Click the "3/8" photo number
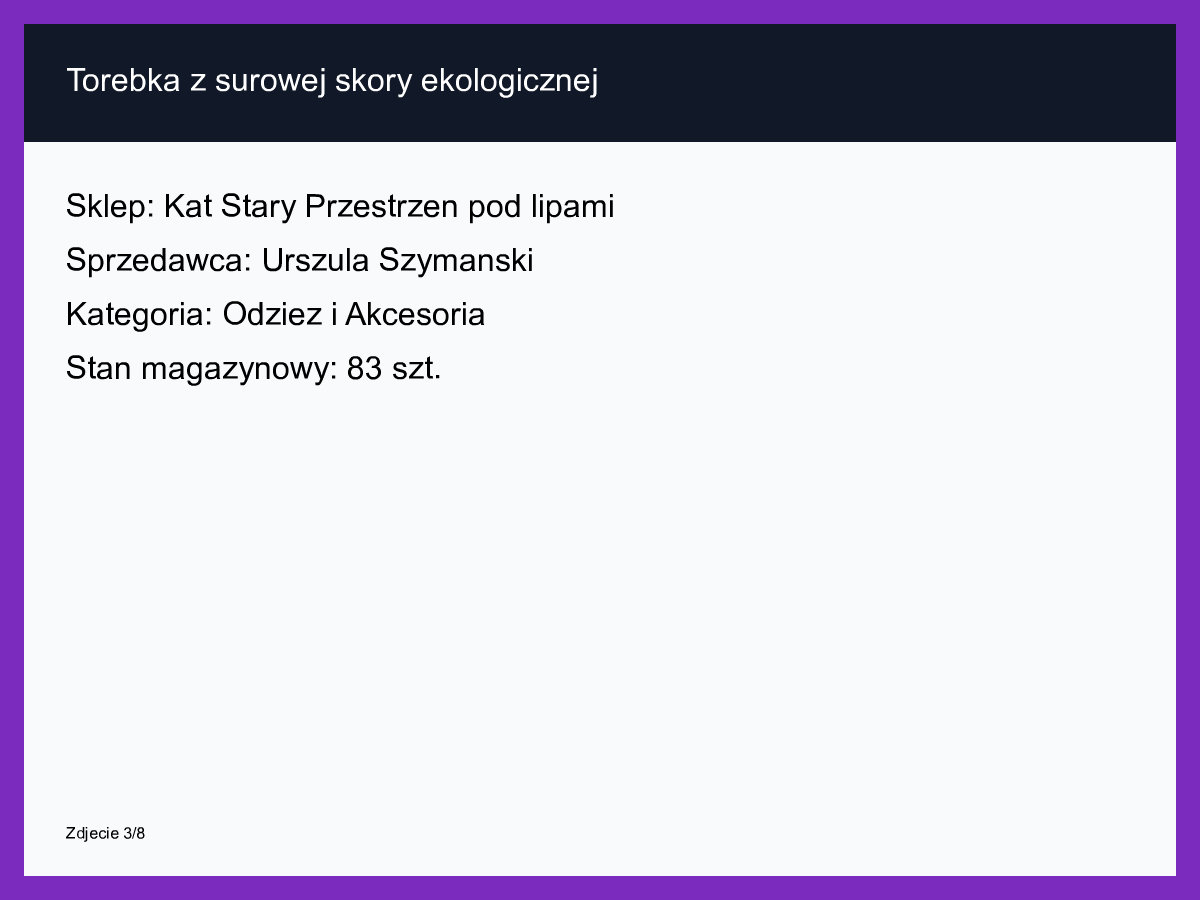 tap(135, 833)
